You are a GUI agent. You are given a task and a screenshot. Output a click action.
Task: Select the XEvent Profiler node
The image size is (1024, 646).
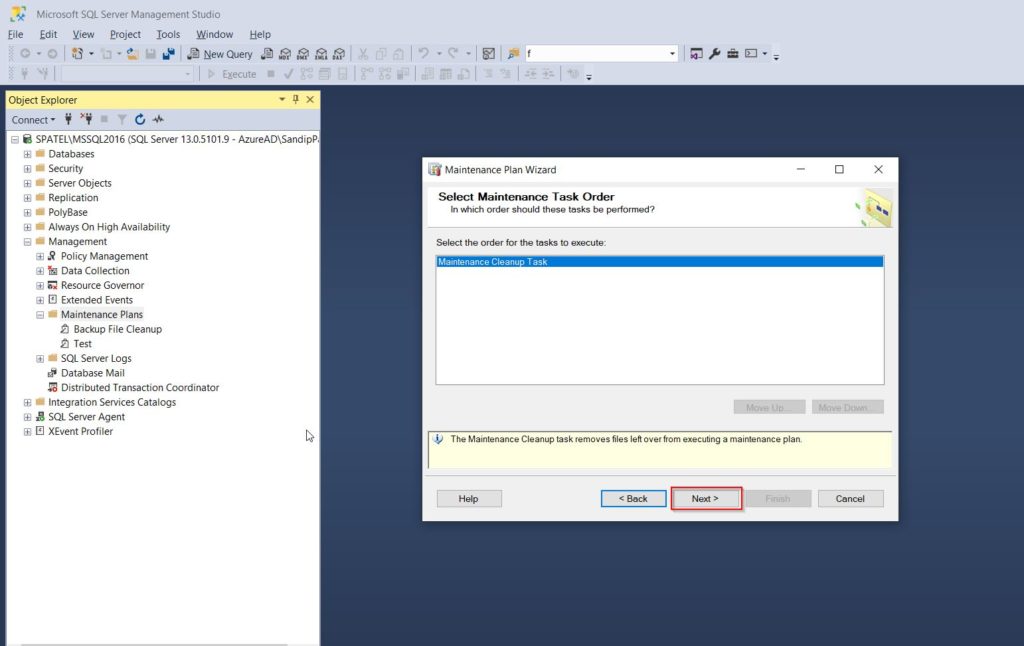pyautogui.click(x=80, y=431)
